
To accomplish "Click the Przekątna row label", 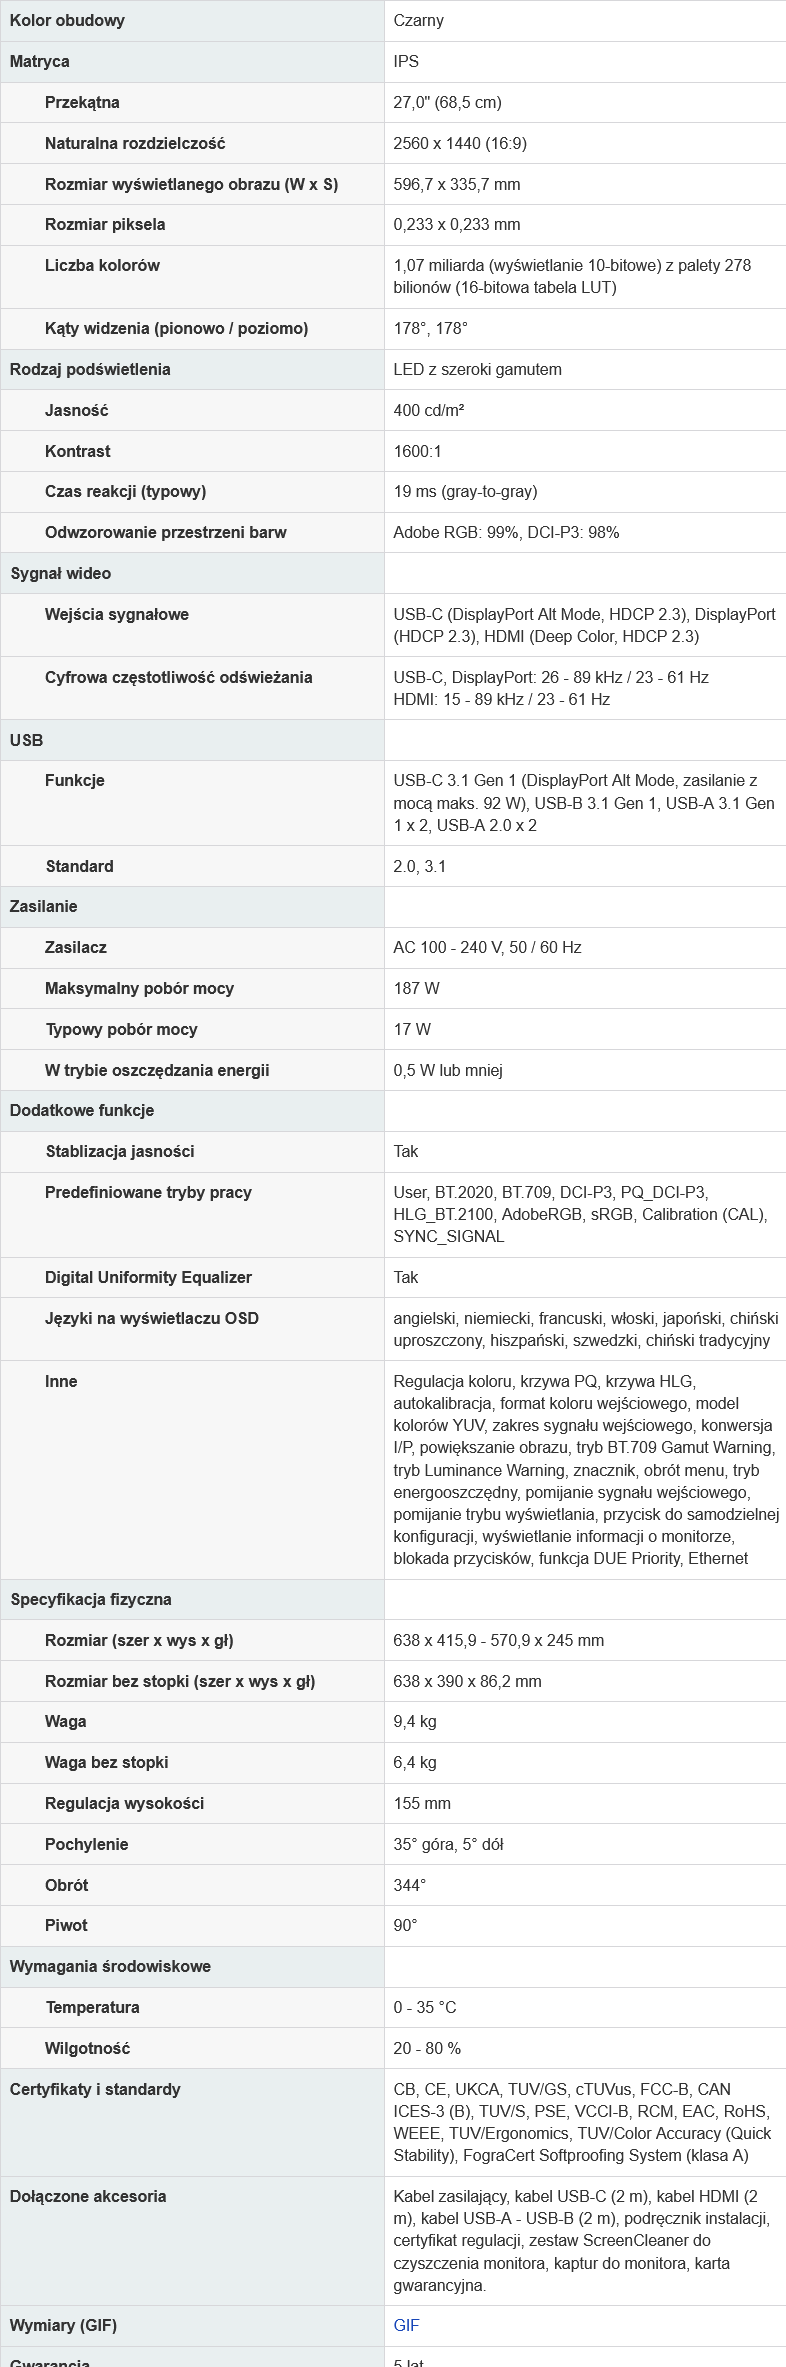I will (82, 102).
